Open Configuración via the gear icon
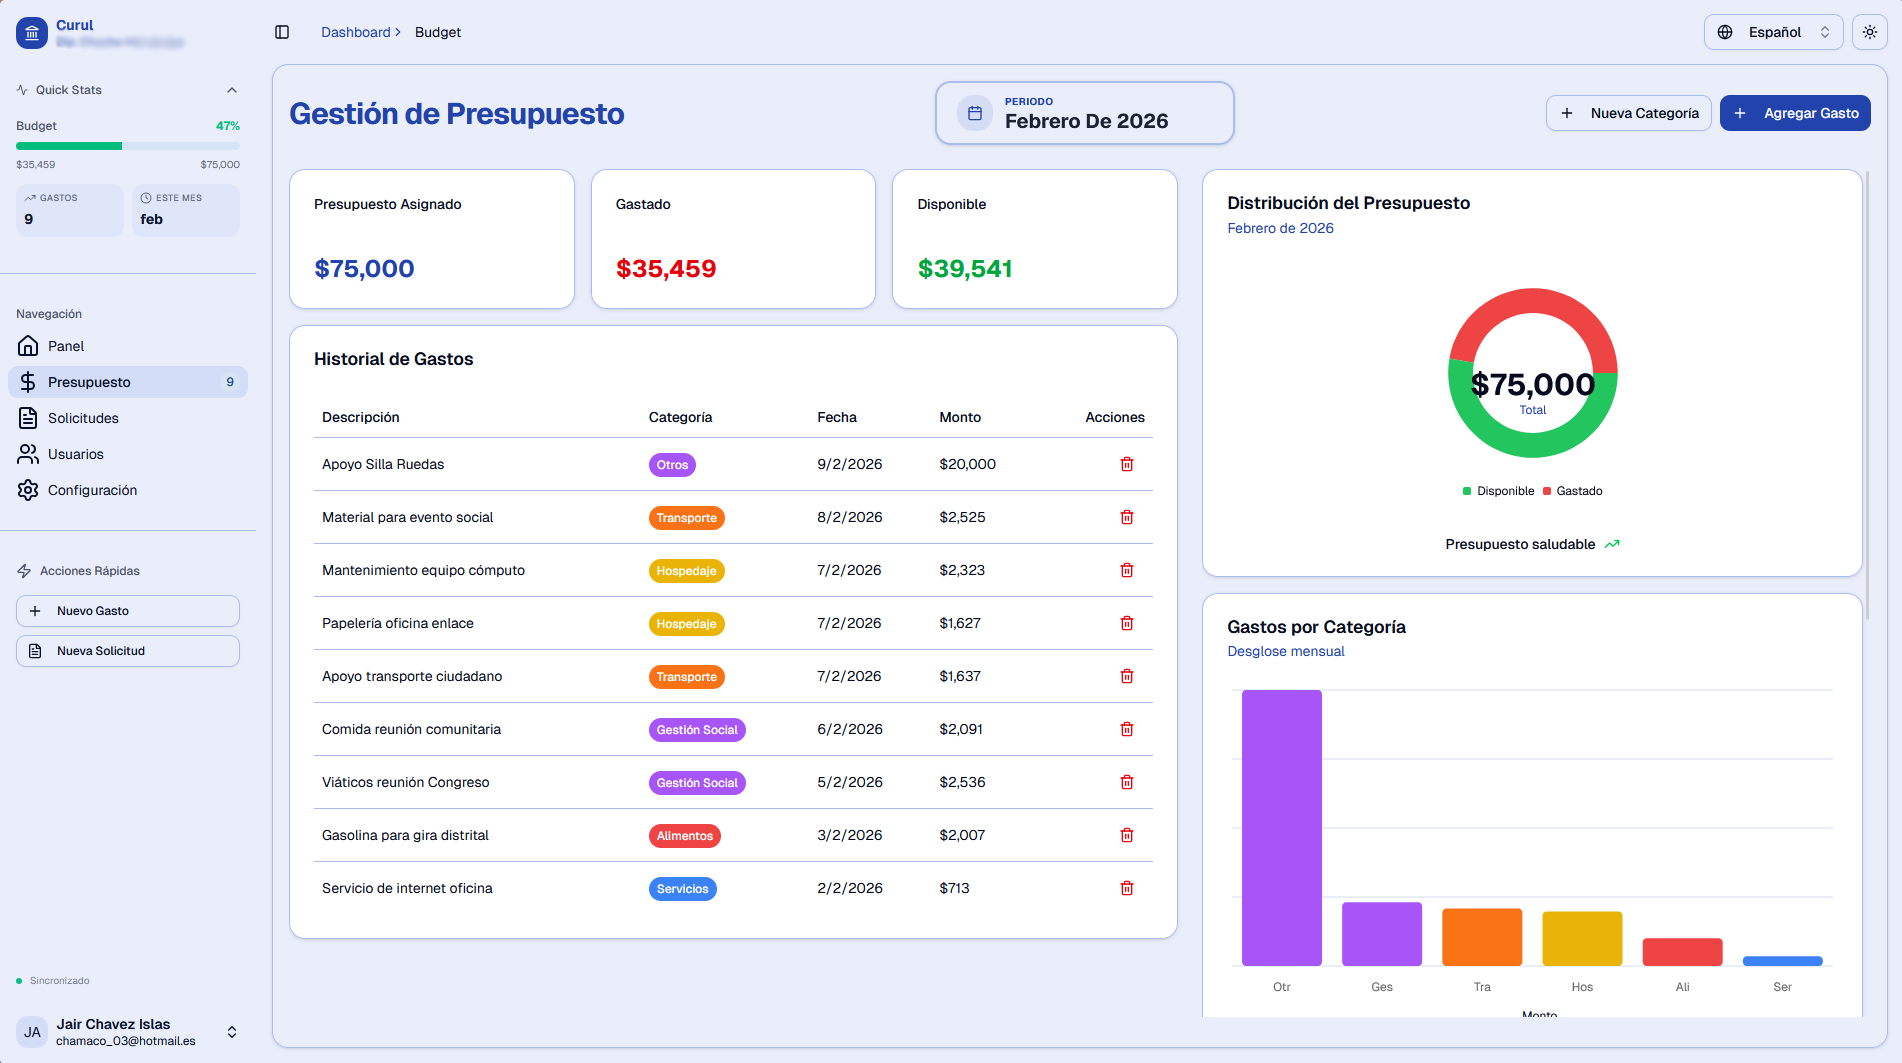1902x1063 pixels. coord(30,490)
